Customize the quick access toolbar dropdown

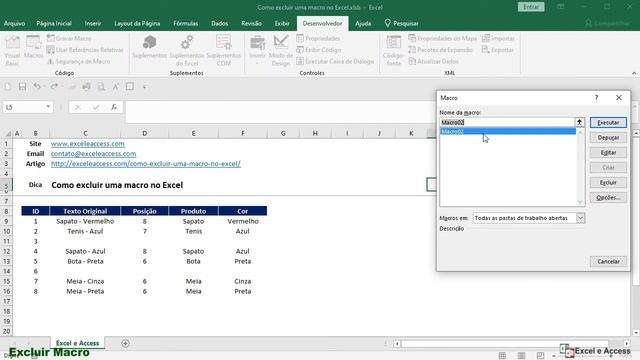pos(144,87)
